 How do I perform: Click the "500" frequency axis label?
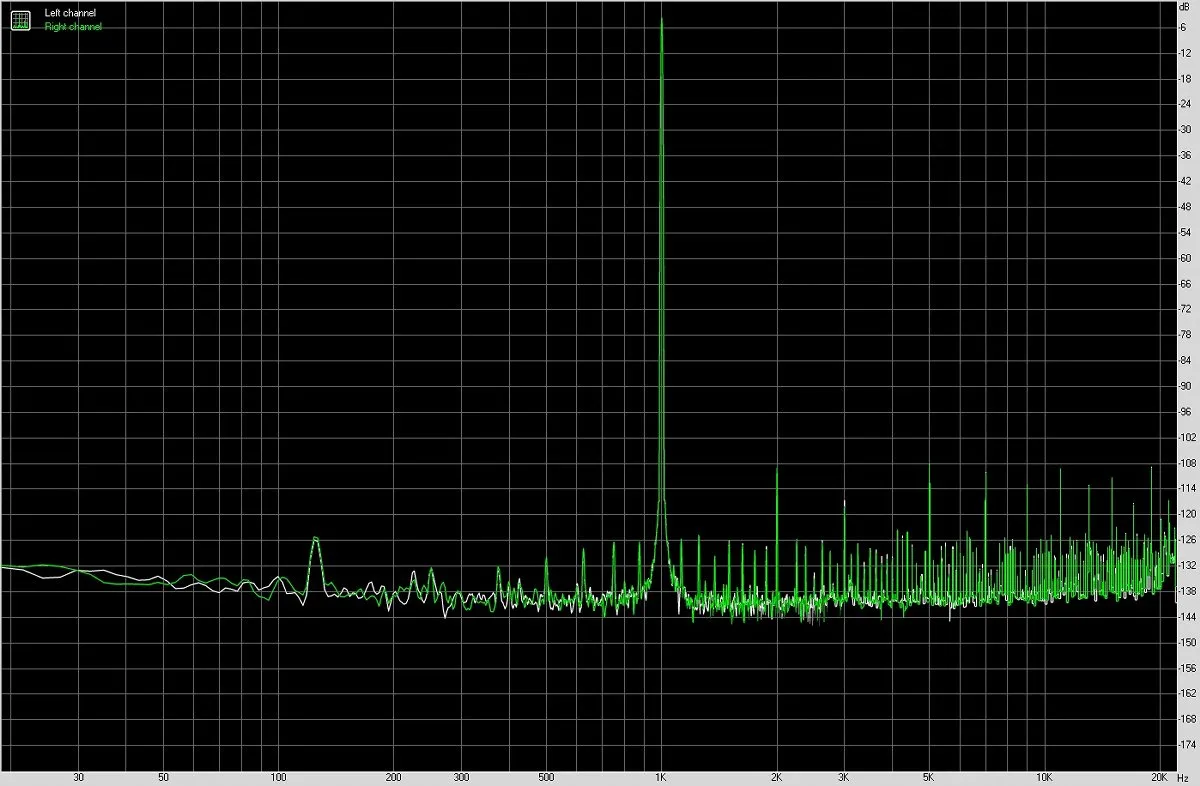coord(546,777)
